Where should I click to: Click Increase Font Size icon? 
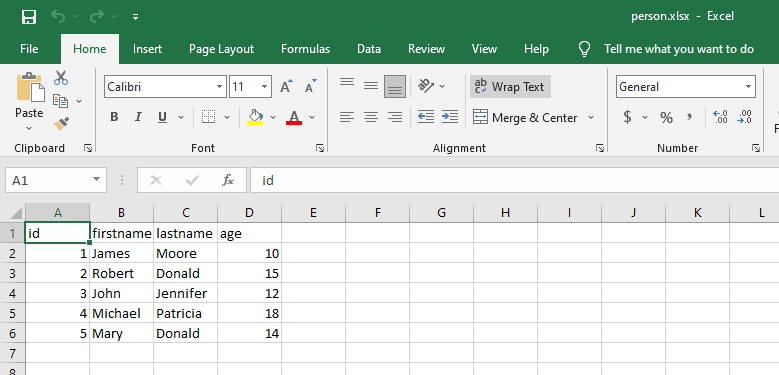point(286,86)
